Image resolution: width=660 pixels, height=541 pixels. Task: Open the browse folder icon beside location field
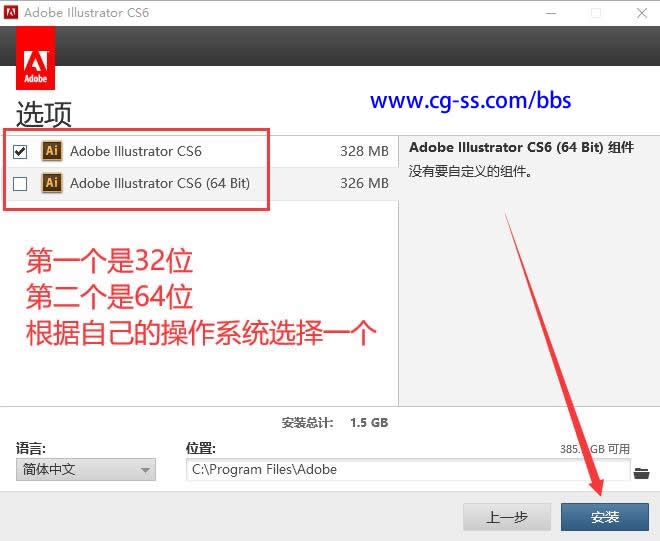tap(641, 473)
